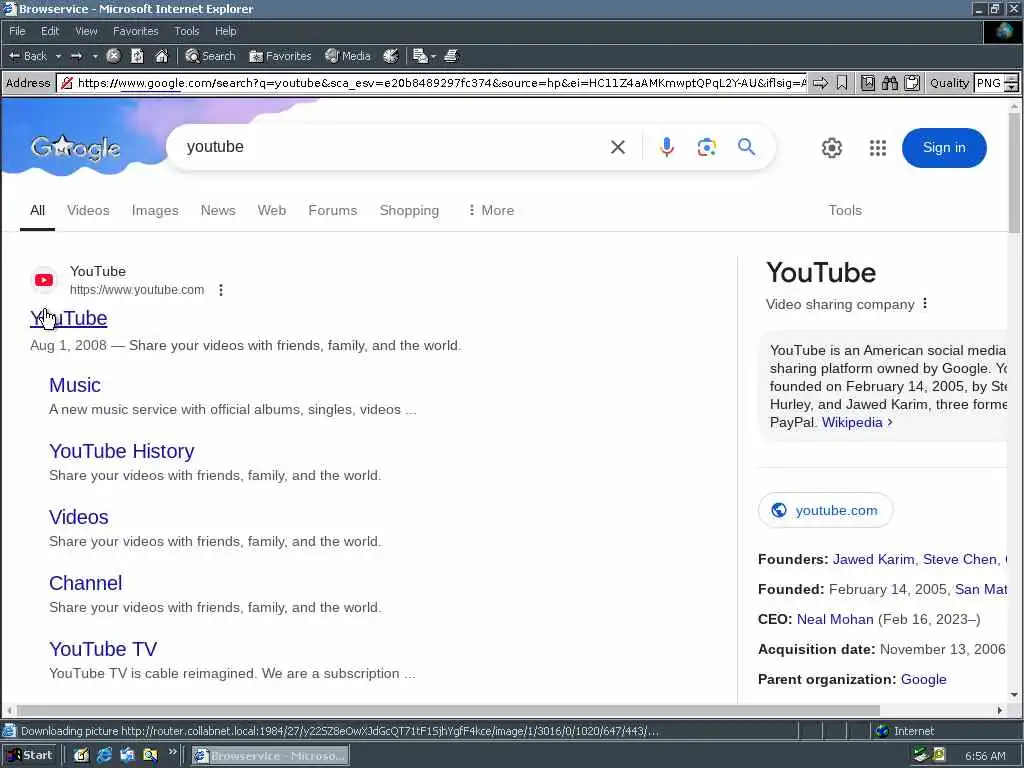Open the Mail dropdown arrow
The height and width of the screenshot is (768, 1024).
pyautogui.click(x=433, y=56)
